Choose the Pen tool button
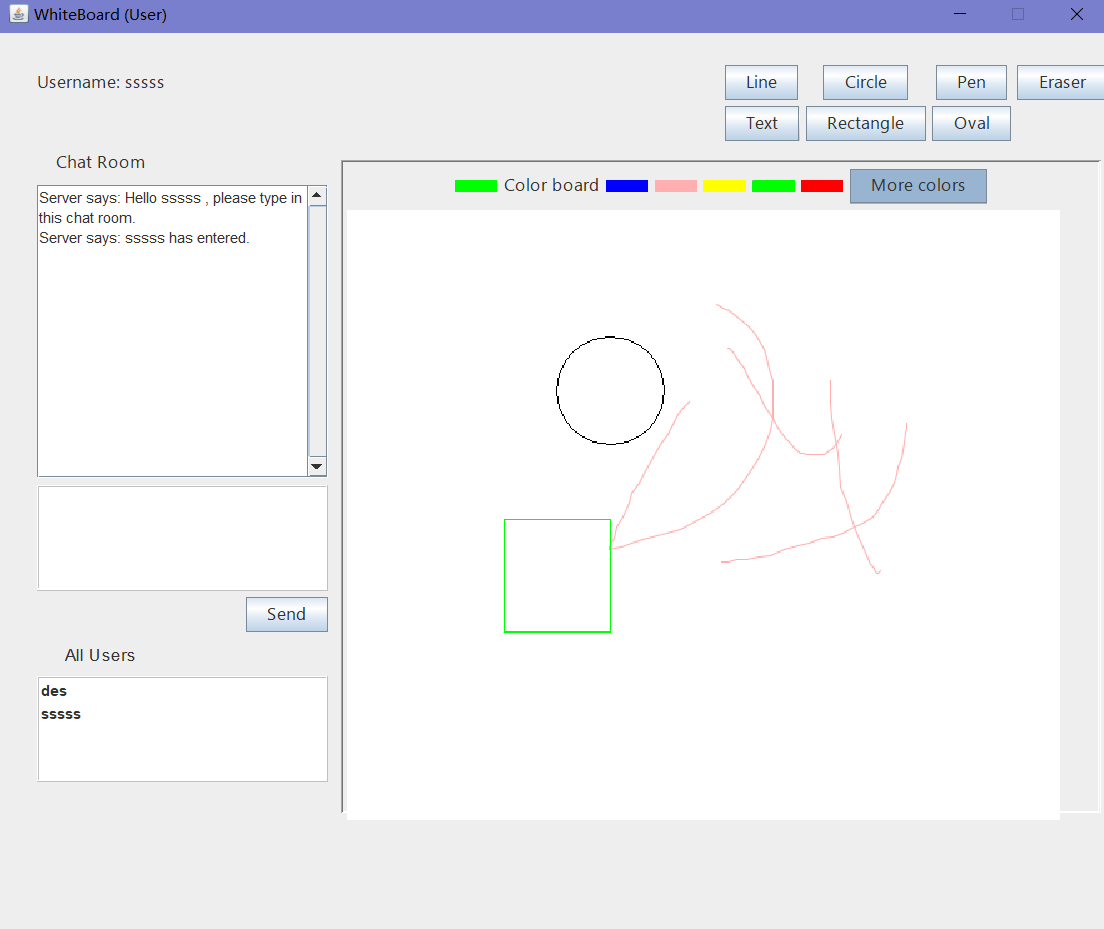This screenshot has width=1104, height=929. 971,82
